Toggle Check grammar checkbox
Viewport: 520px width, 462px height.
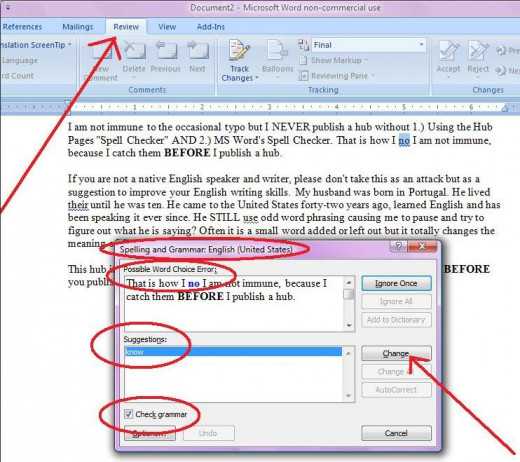pyautogui.click(x=128, y=414)
